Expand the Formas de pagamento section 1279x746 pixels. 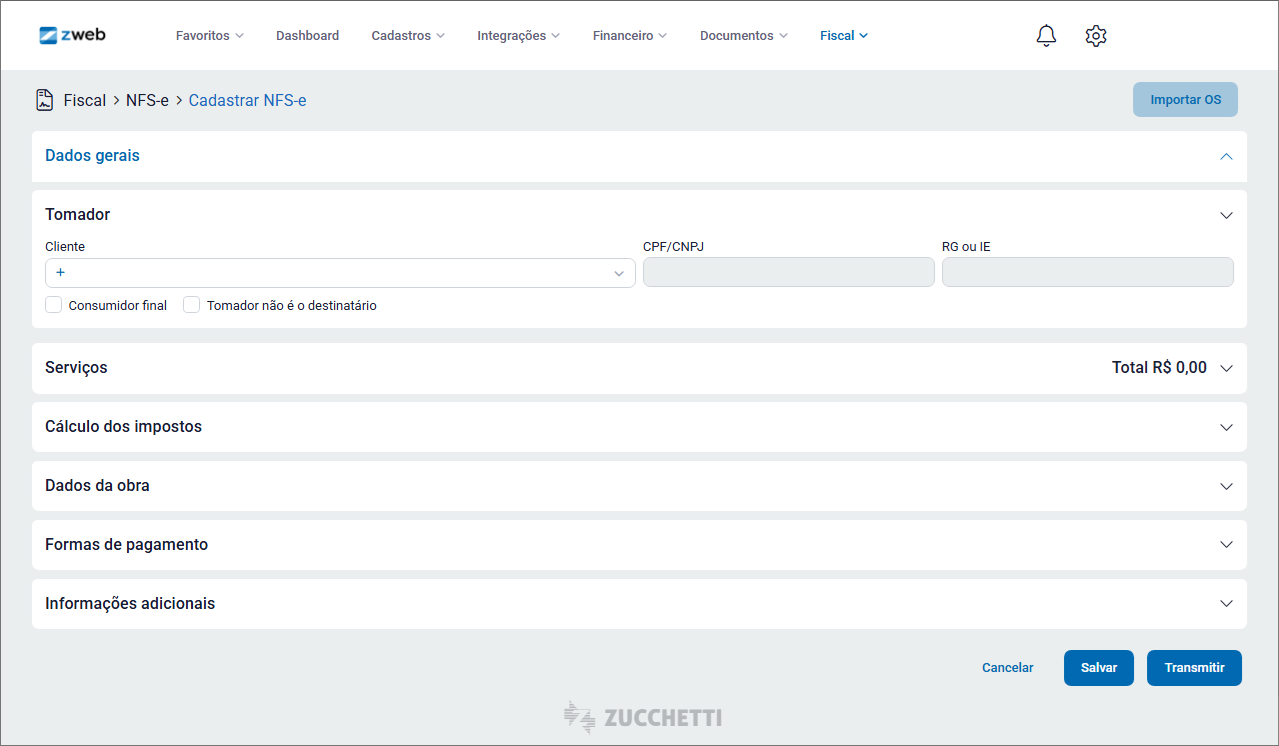pos(1226,545)
